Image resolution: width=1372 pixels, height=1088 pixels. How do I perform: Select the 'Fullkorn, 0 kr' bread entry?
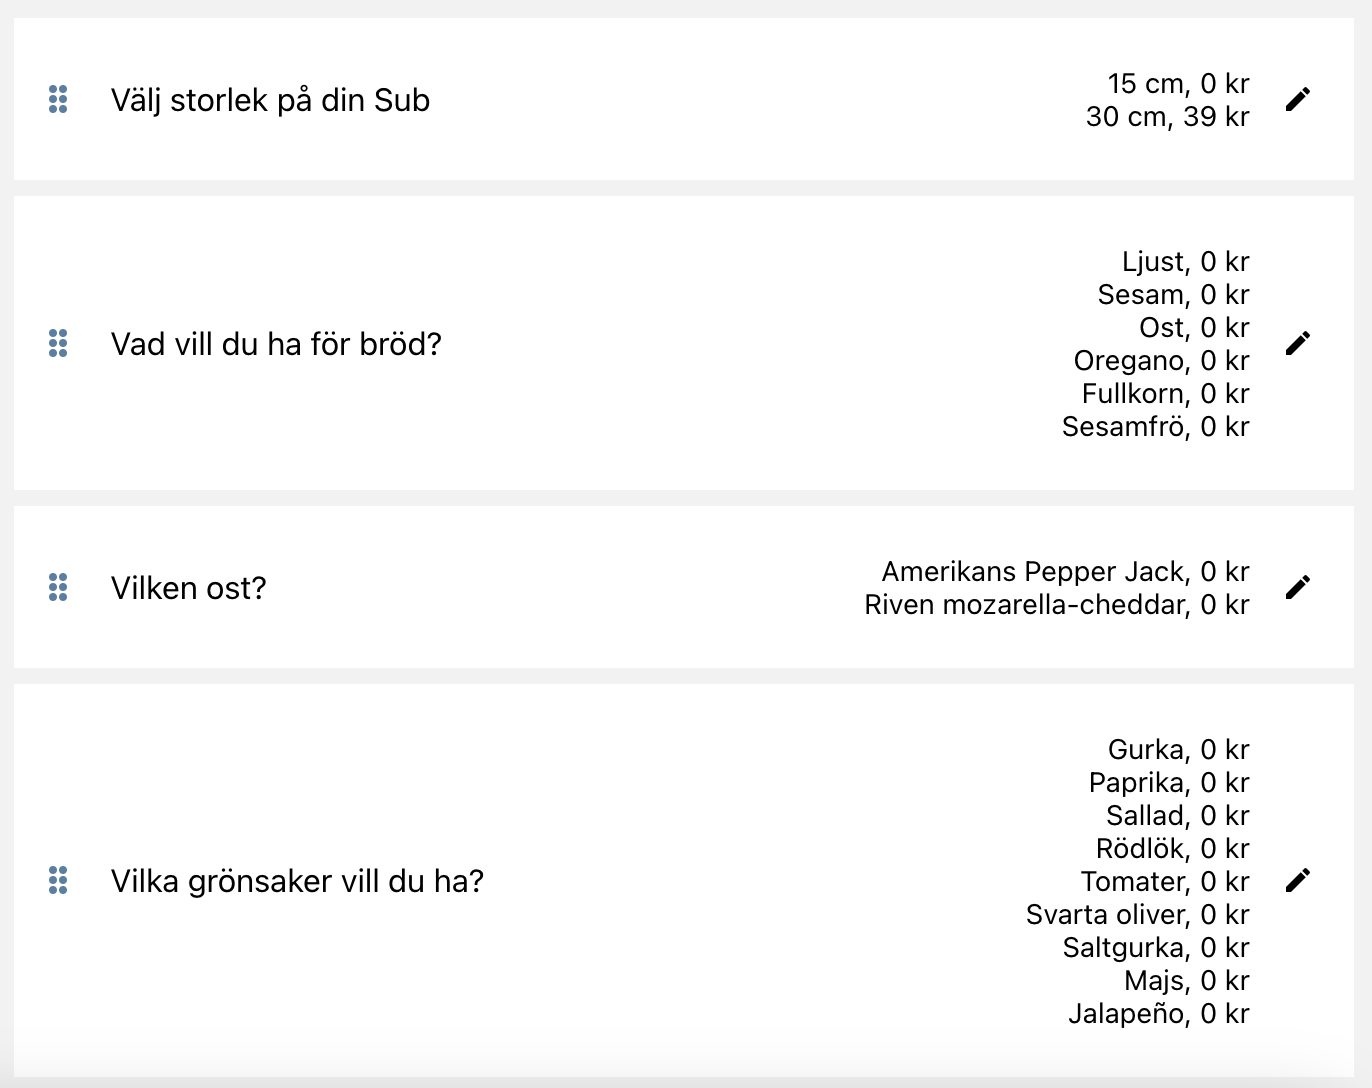[x=1165, y=394]
